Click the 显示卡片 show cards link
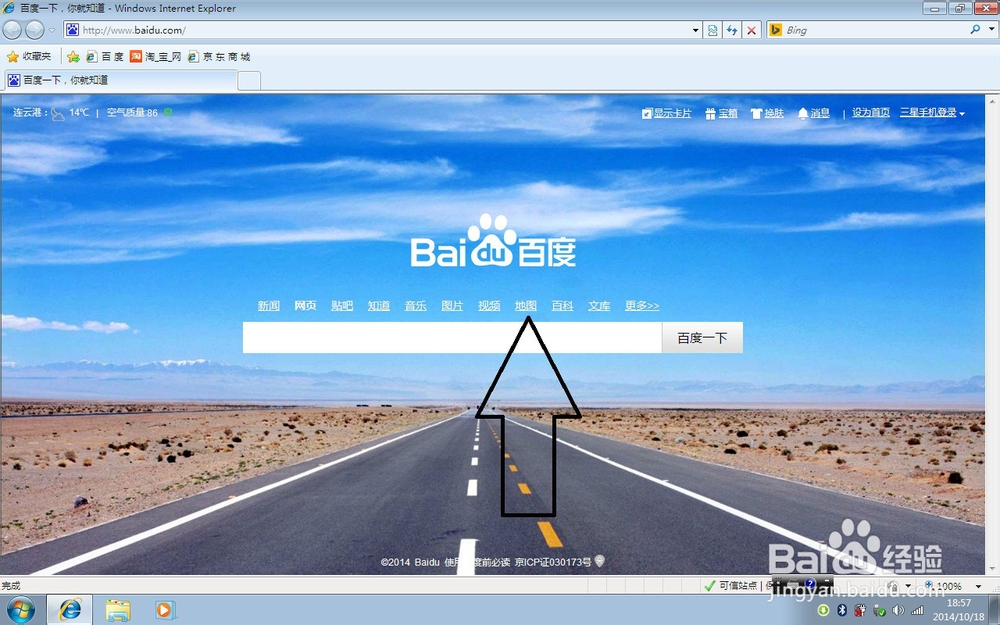 point(666,113)
